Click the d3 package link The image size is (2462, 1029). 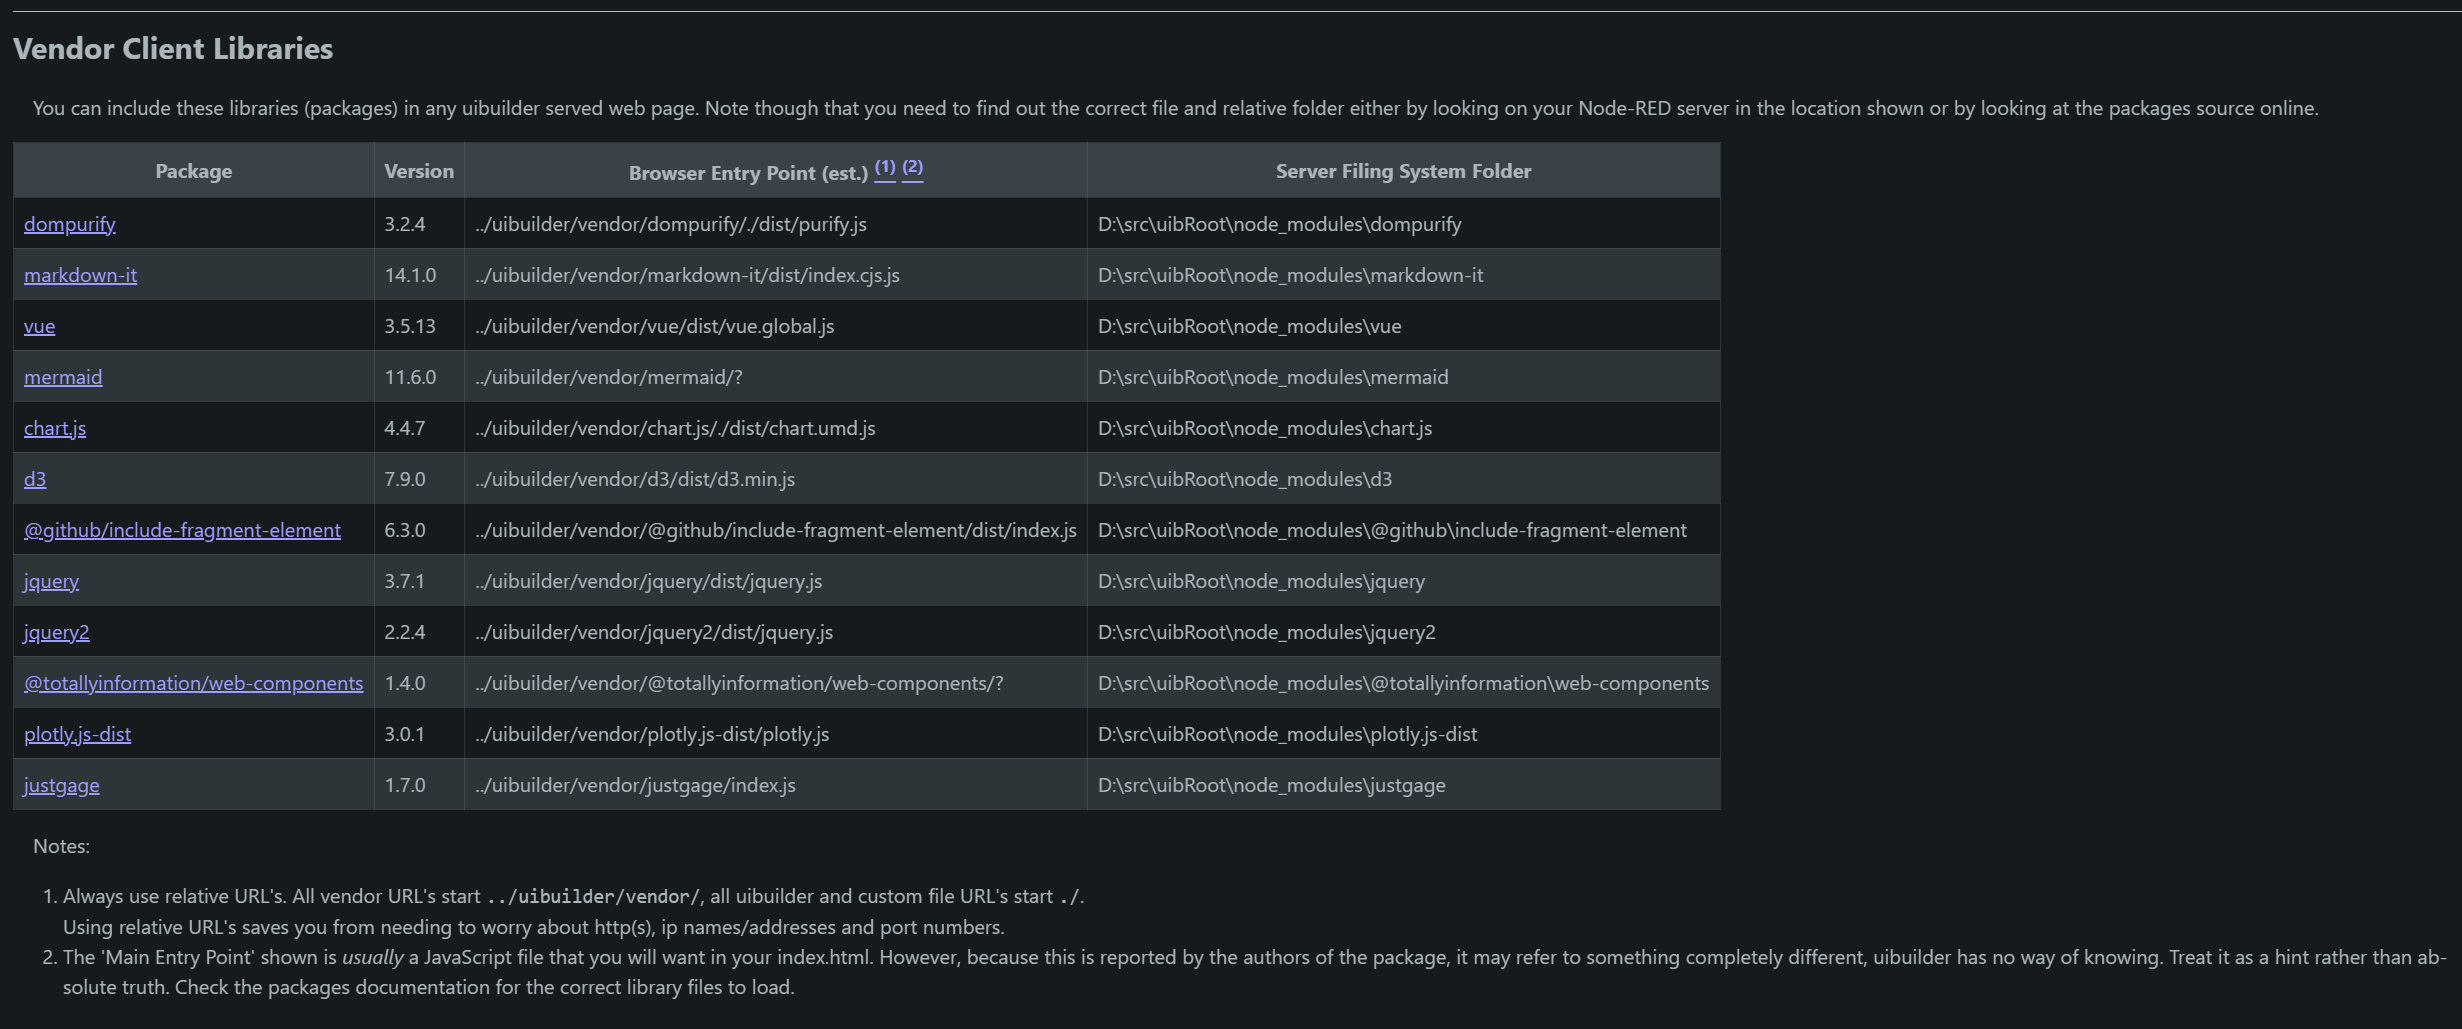[x=35, y=479]
